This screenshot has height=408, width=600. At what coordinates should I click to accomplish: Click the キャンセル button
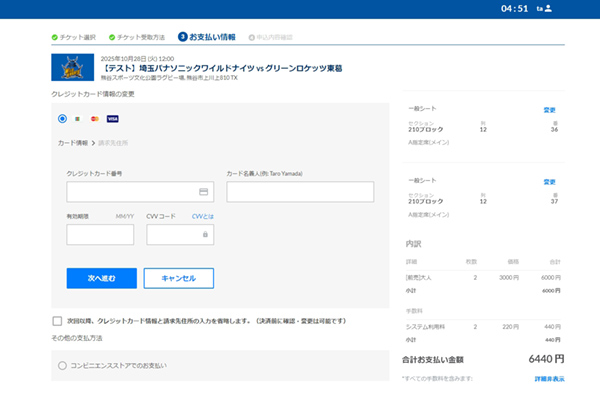tap(179, 278)
